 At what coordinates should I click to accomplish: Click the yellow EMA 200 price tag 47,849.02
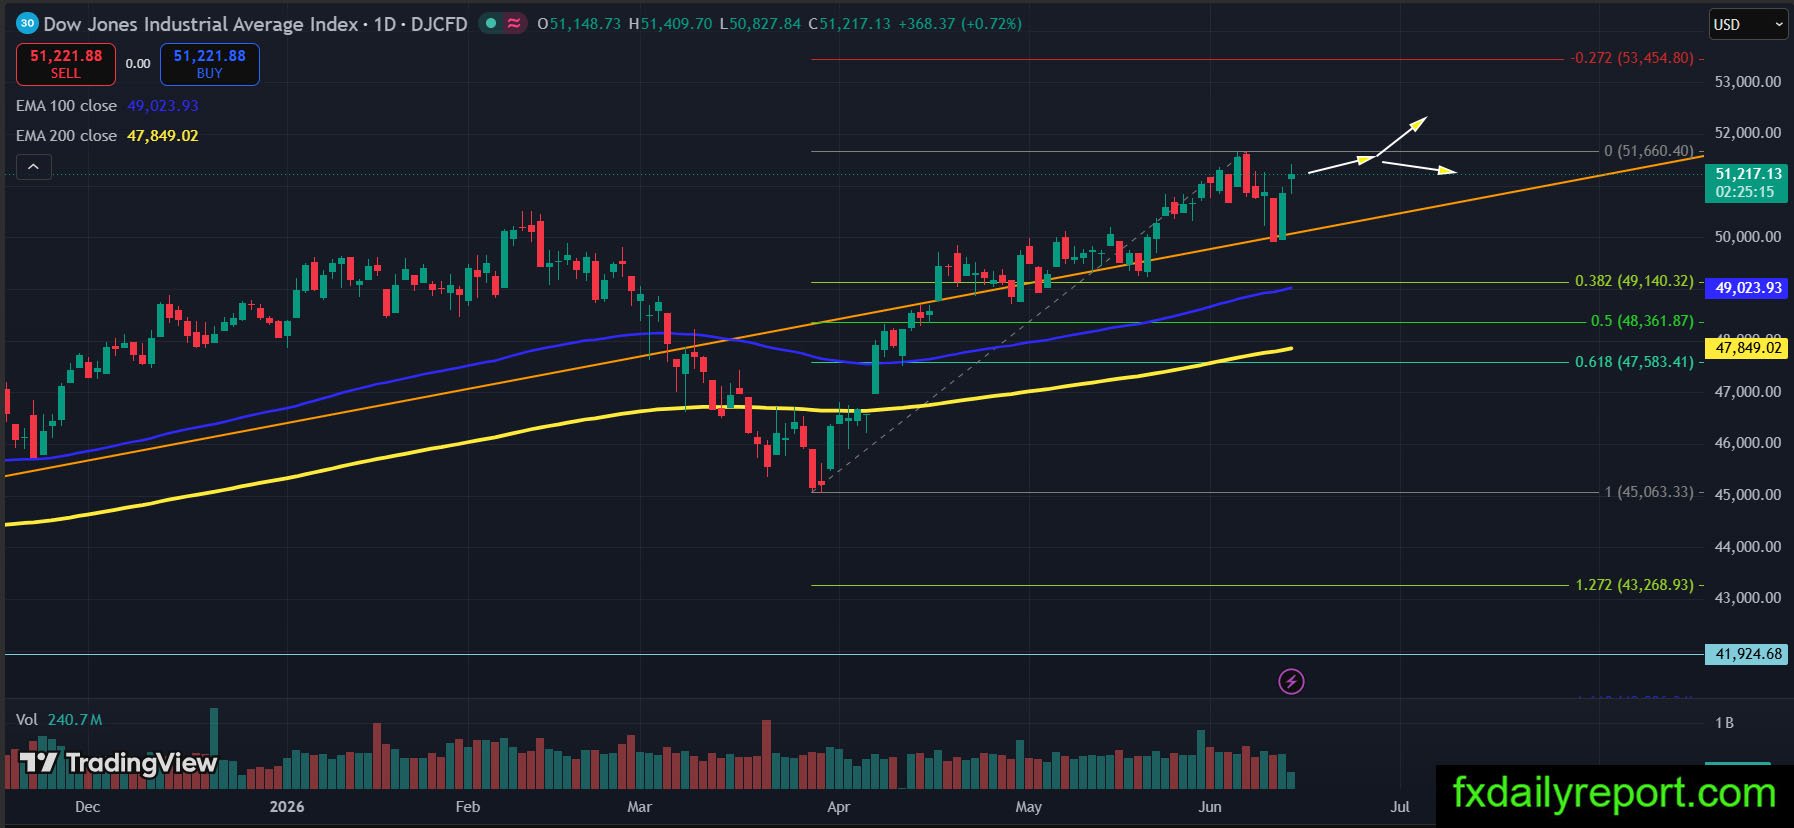1747,348
